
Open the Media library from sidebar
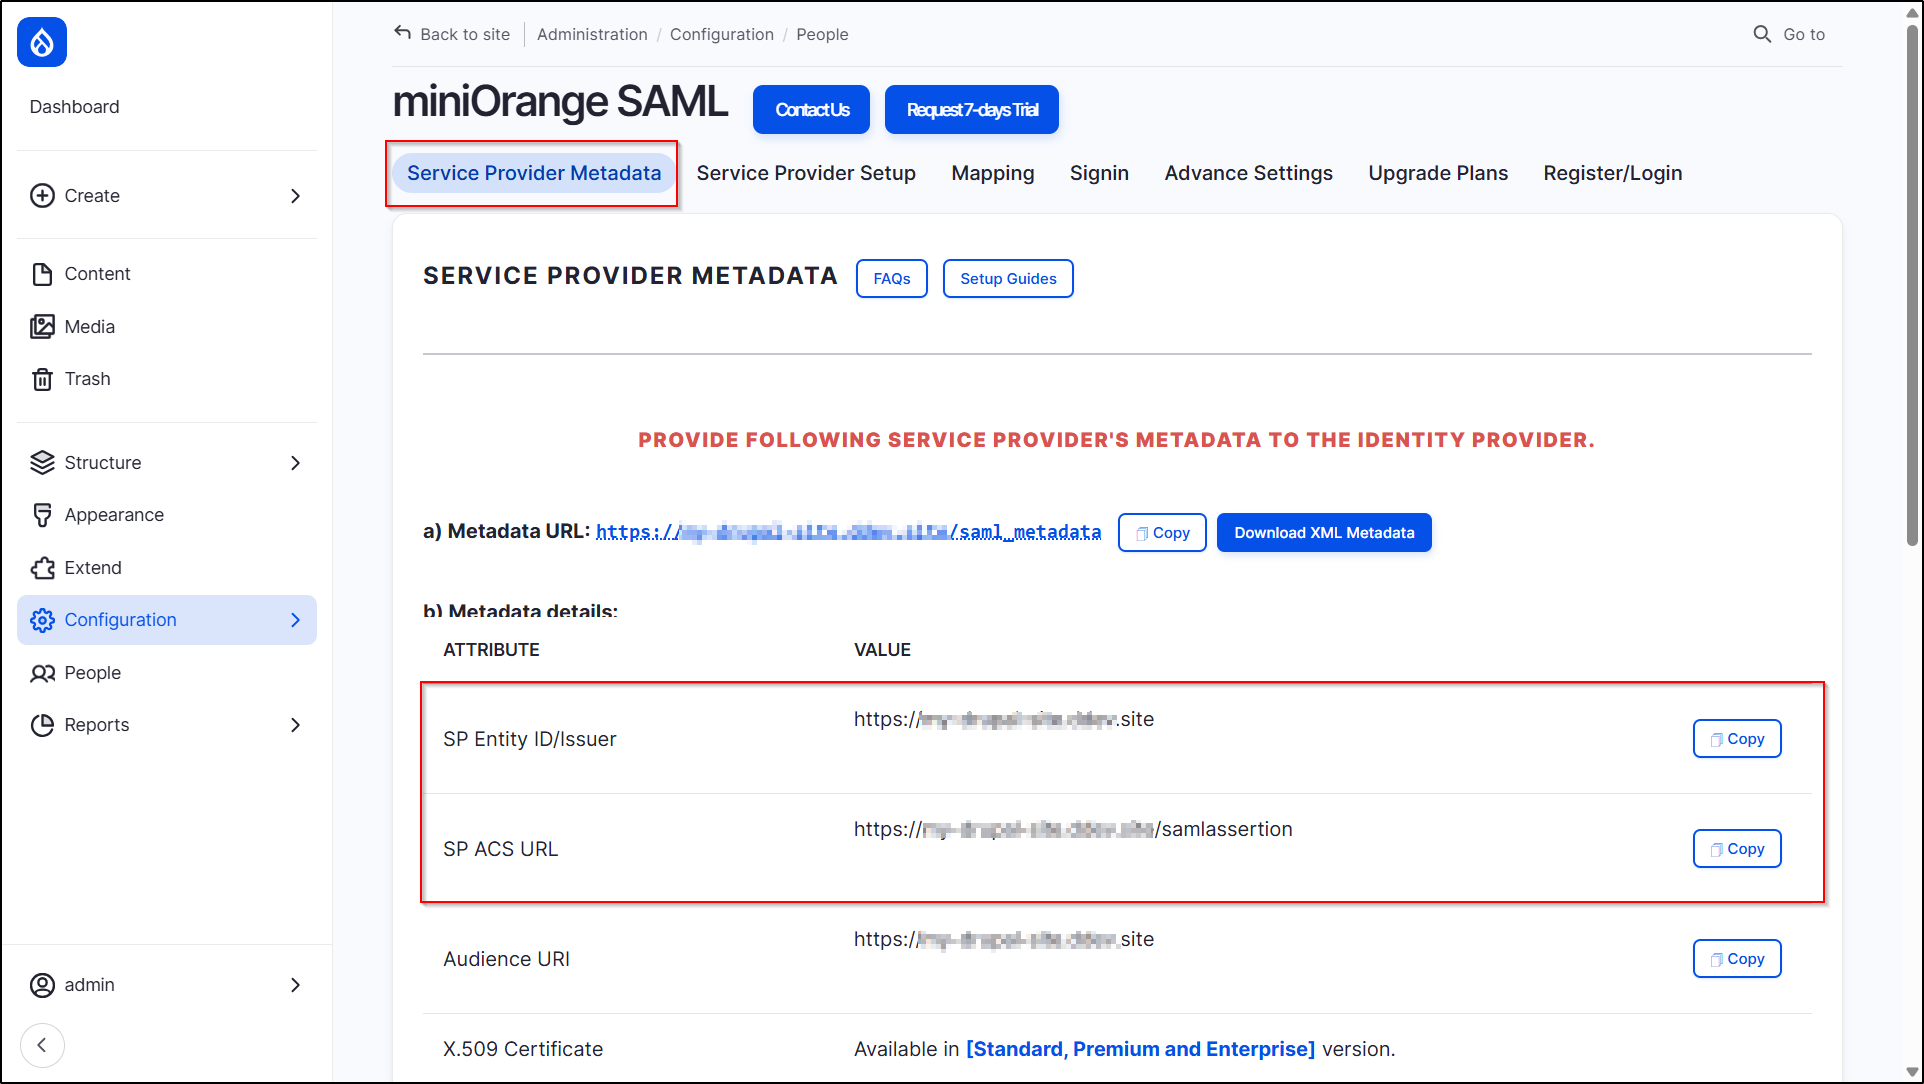point(89,326)
